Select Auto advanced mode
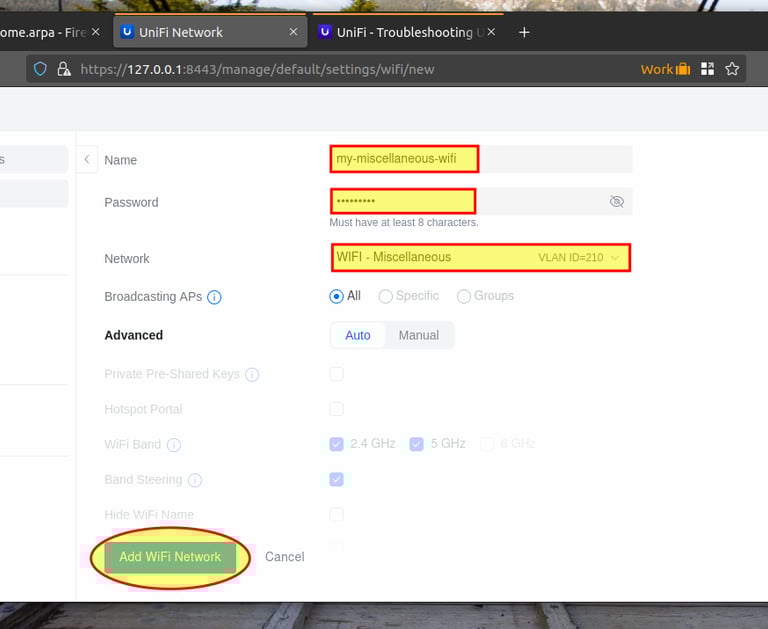This screenshot has height=629, width=768. tap(358, 336)
